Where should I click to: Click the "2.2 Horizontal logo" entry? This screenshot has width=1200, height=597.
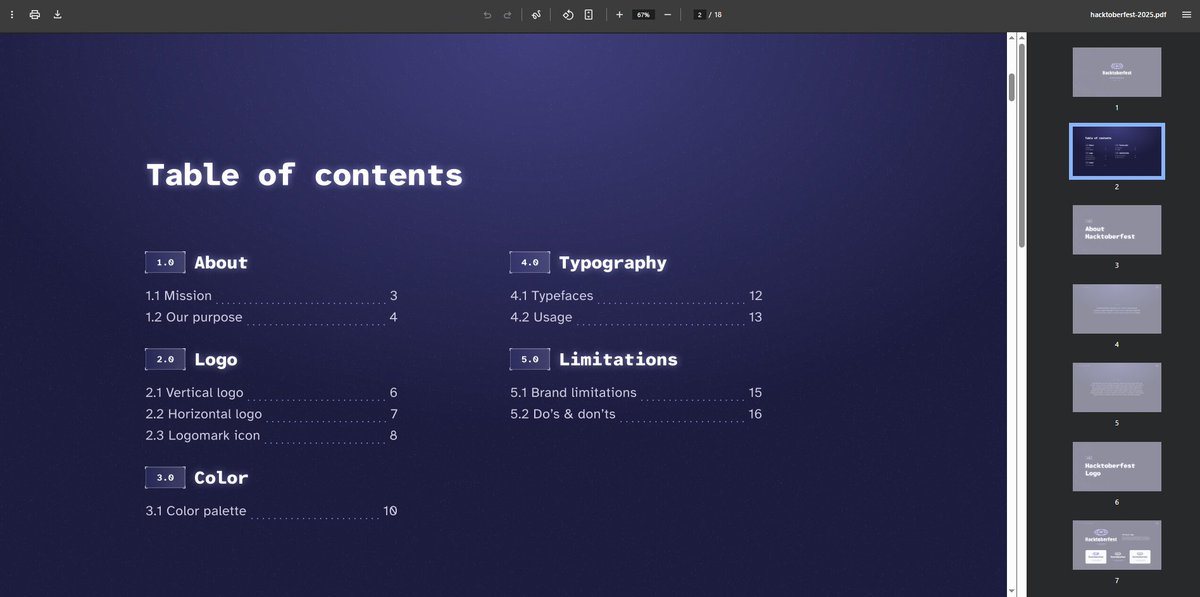(x=204, y=414)
